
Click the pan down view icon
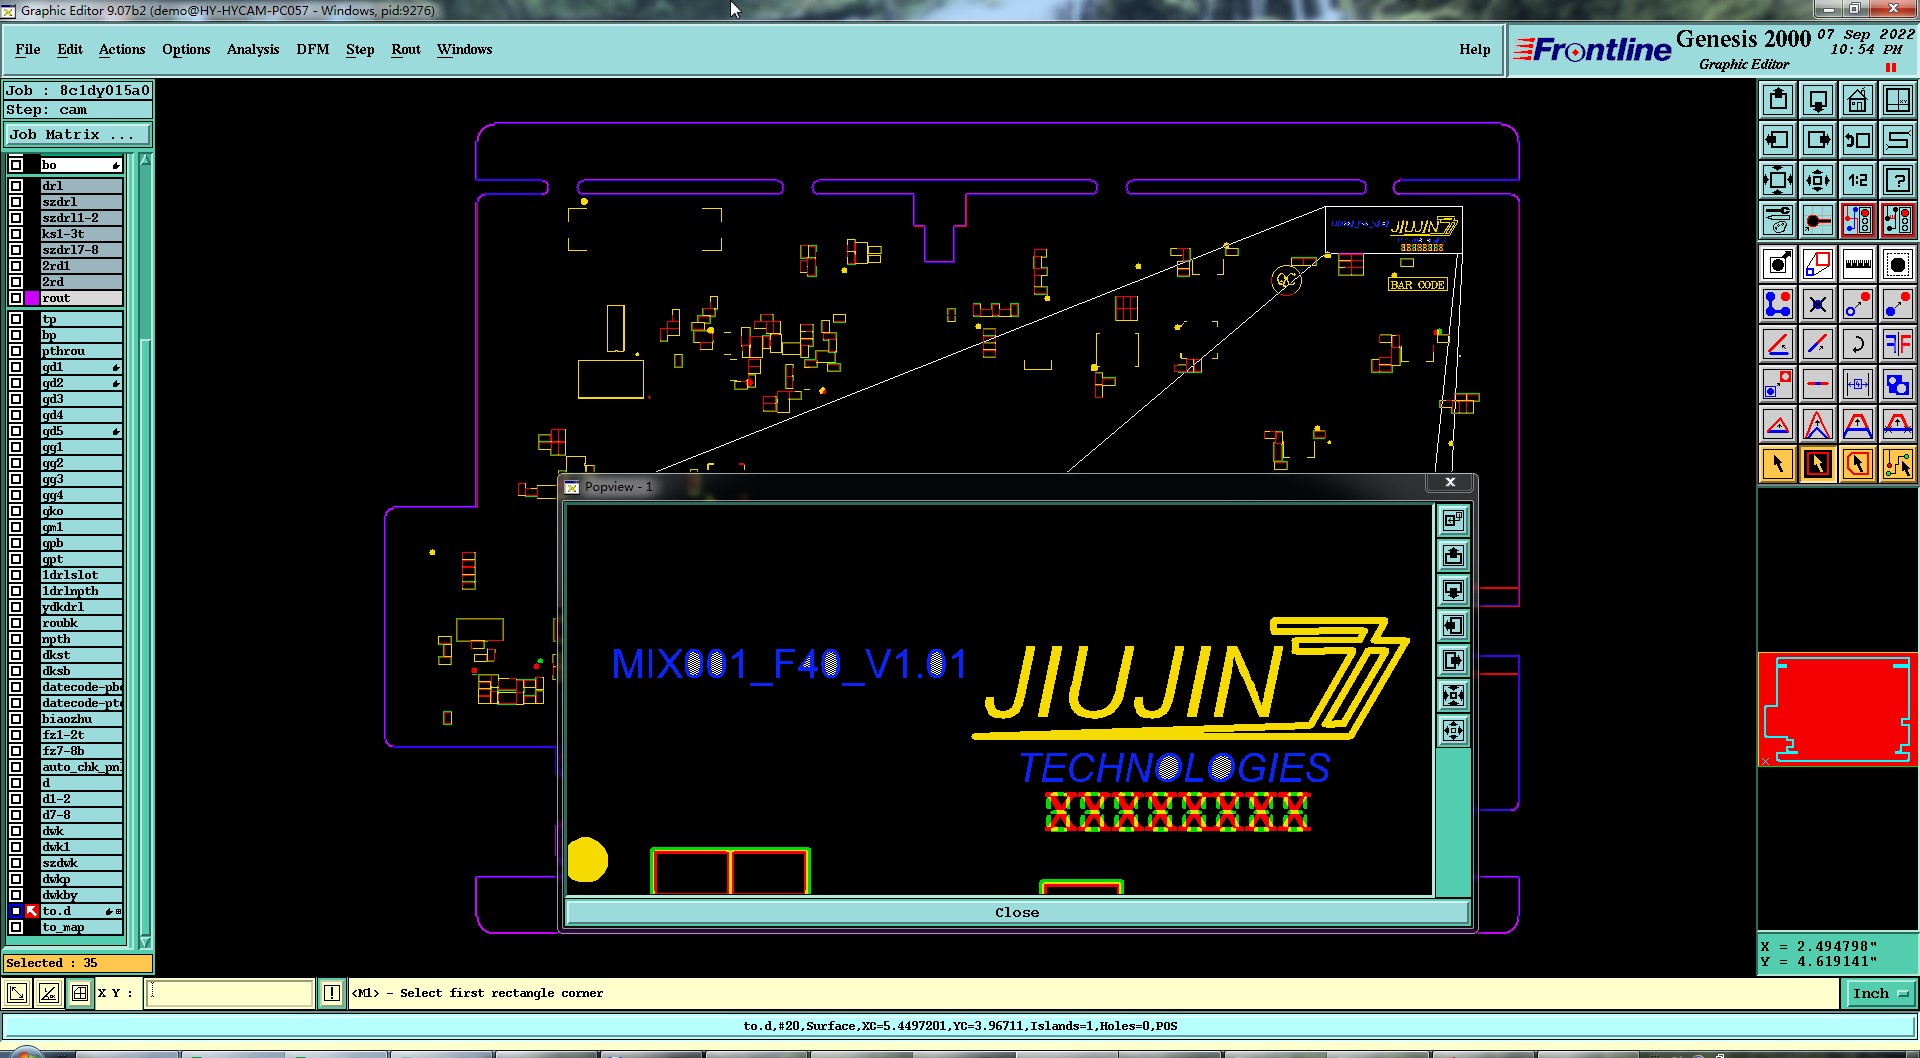pyautogui.click(x=1818, y=100)
